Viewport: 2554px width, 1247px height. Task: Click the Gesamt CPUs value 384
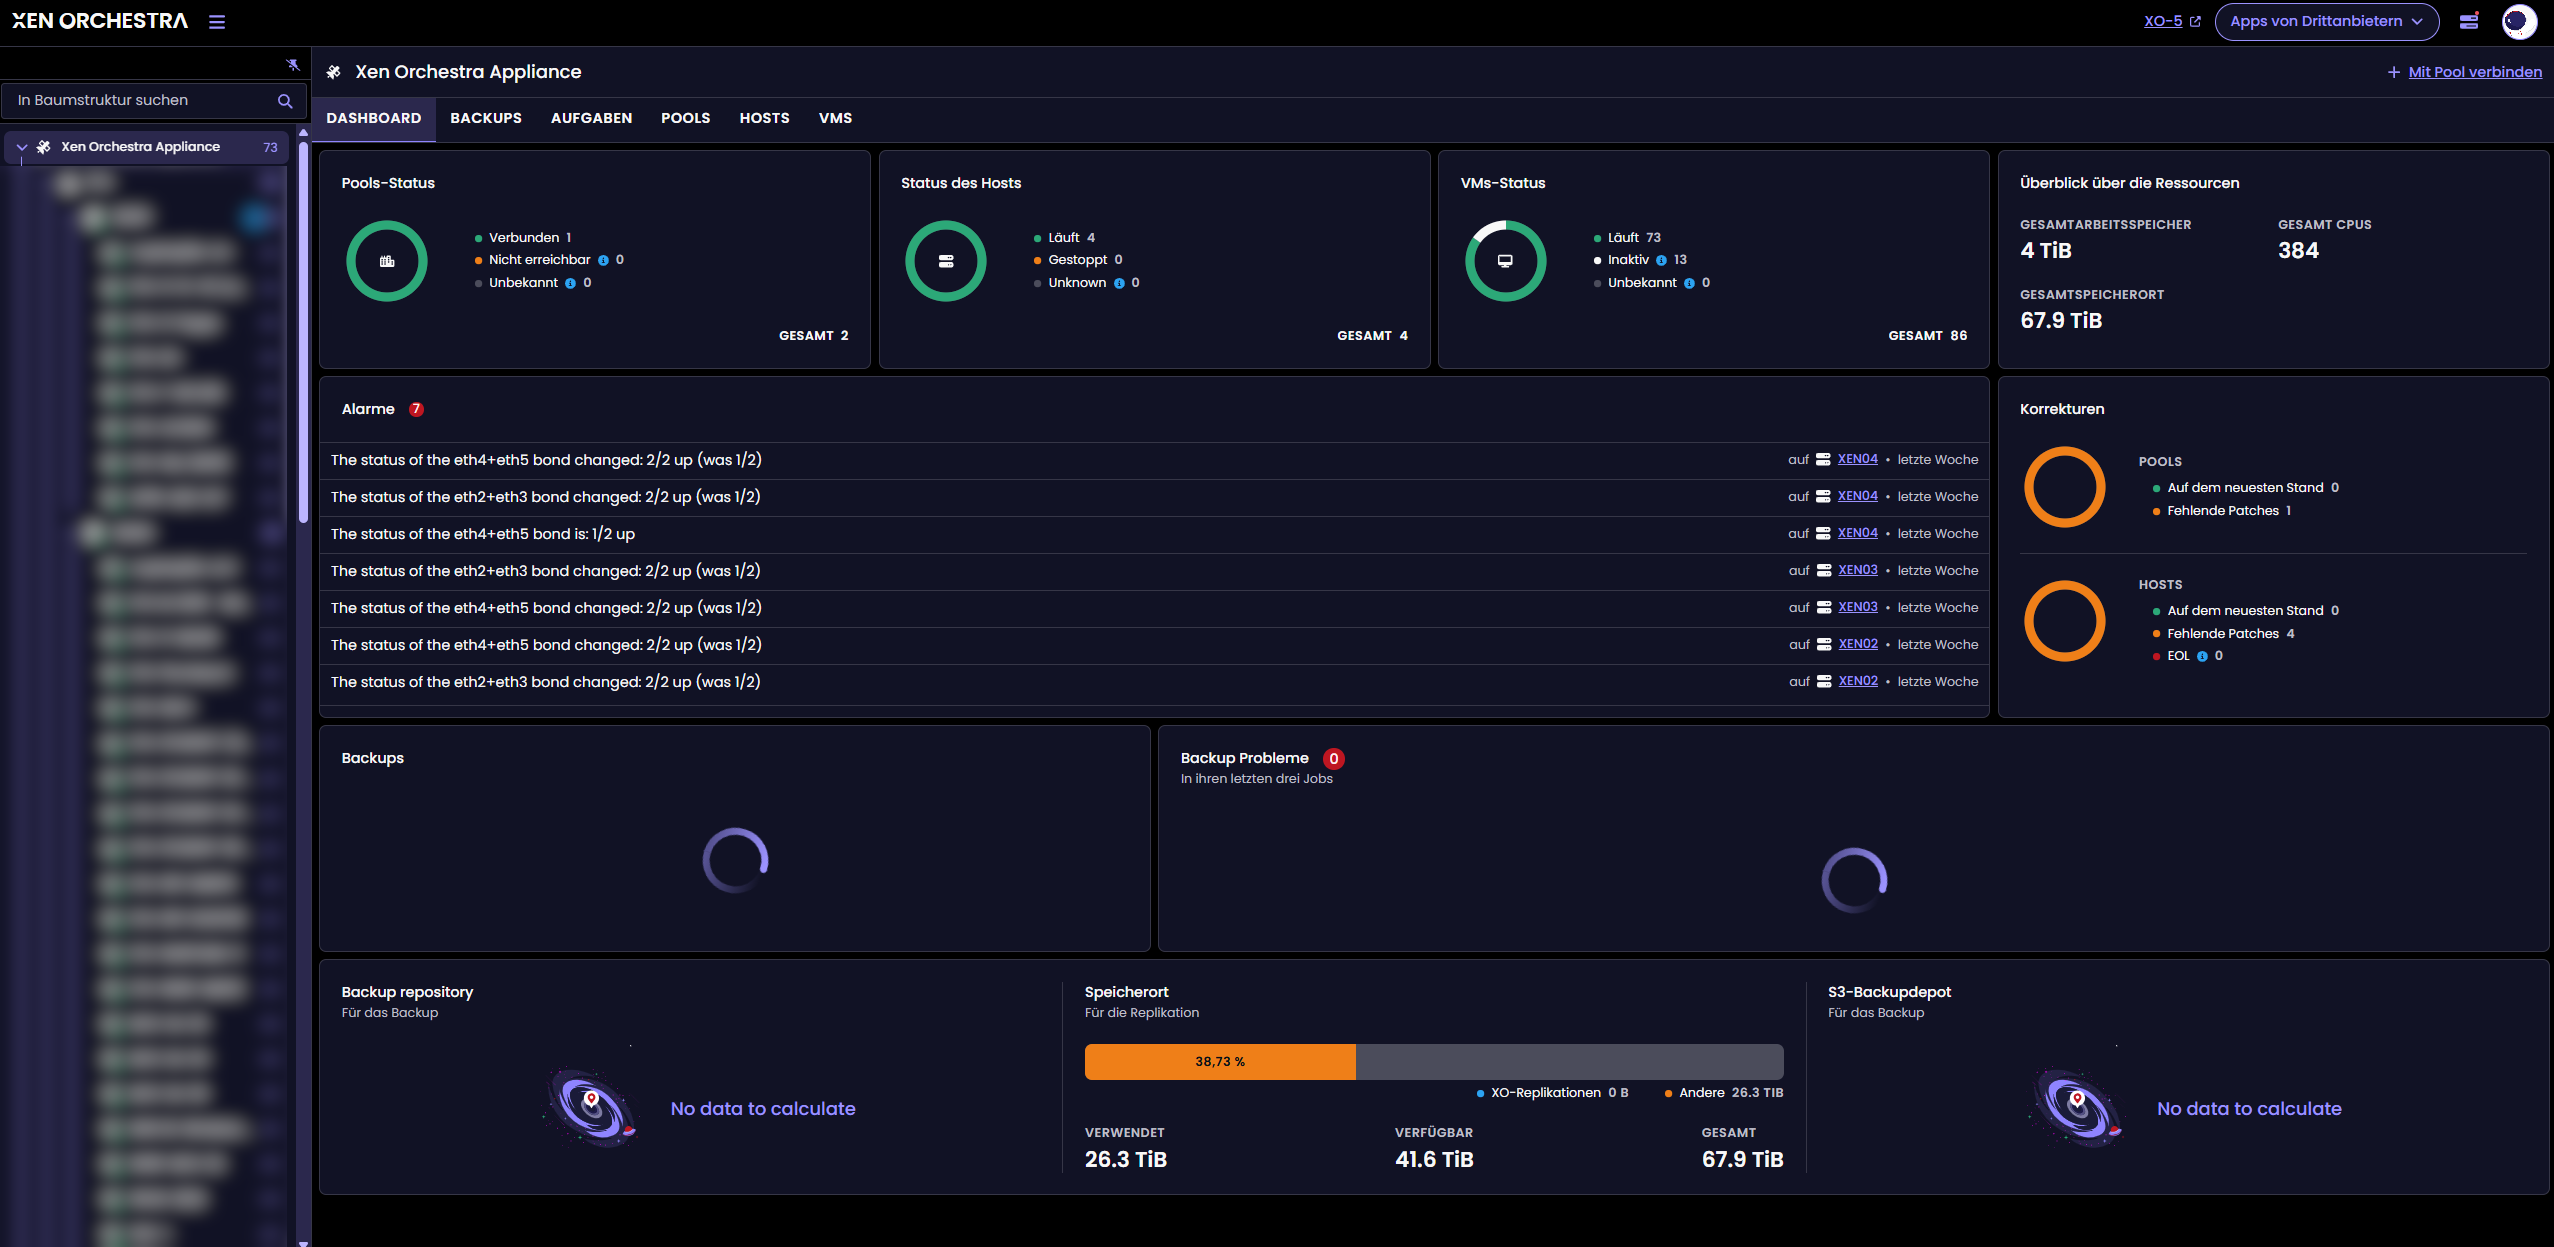pos(2298,251)
